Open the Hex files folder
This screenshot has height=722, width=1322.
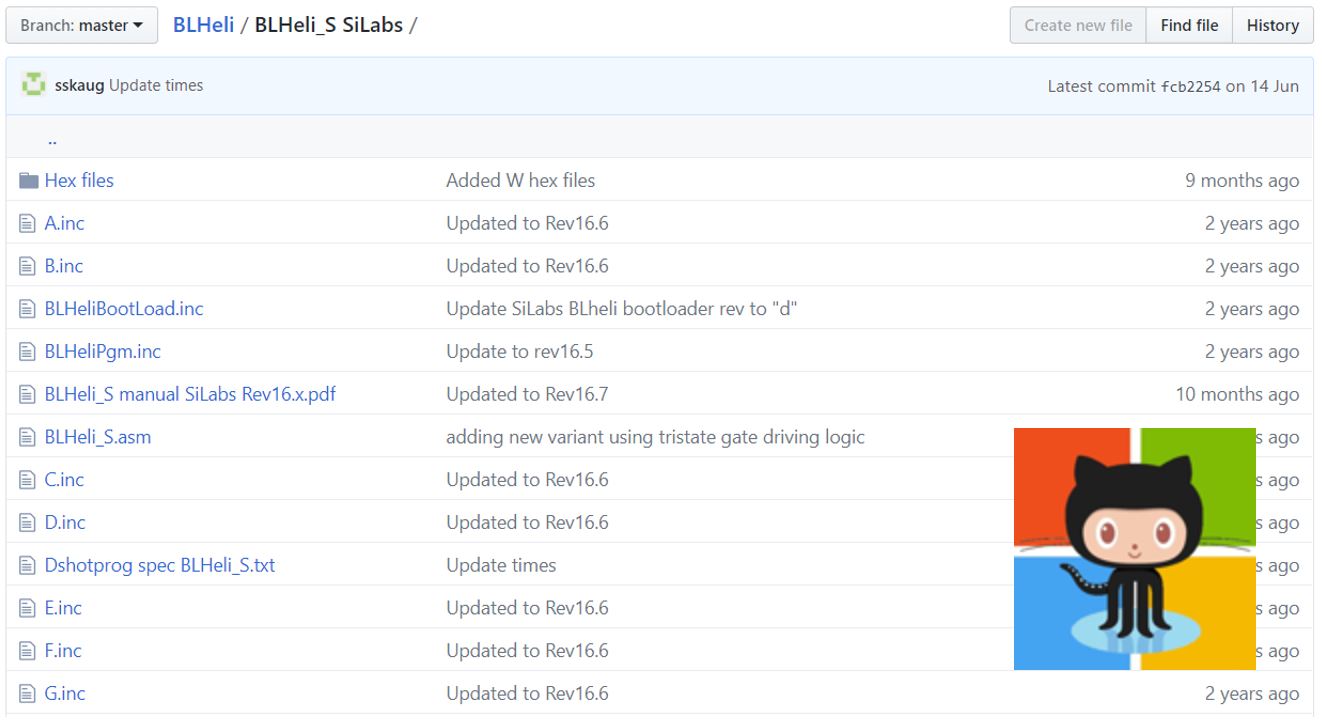pos(79,181)
